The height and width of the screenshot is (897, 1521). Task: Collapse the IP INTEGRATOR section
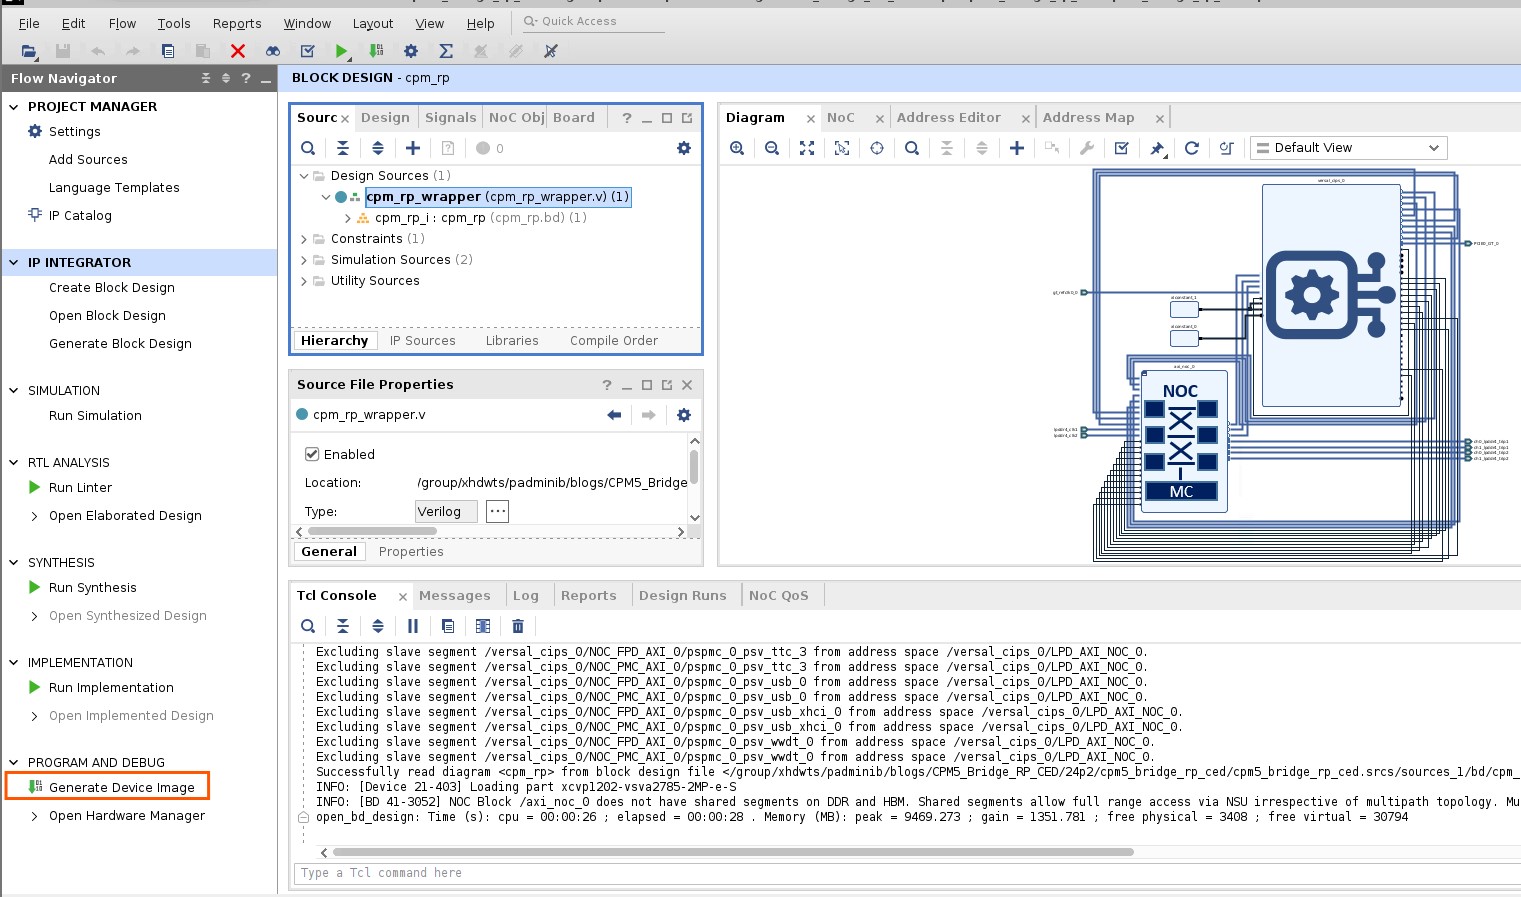click(x=14, y=263)
